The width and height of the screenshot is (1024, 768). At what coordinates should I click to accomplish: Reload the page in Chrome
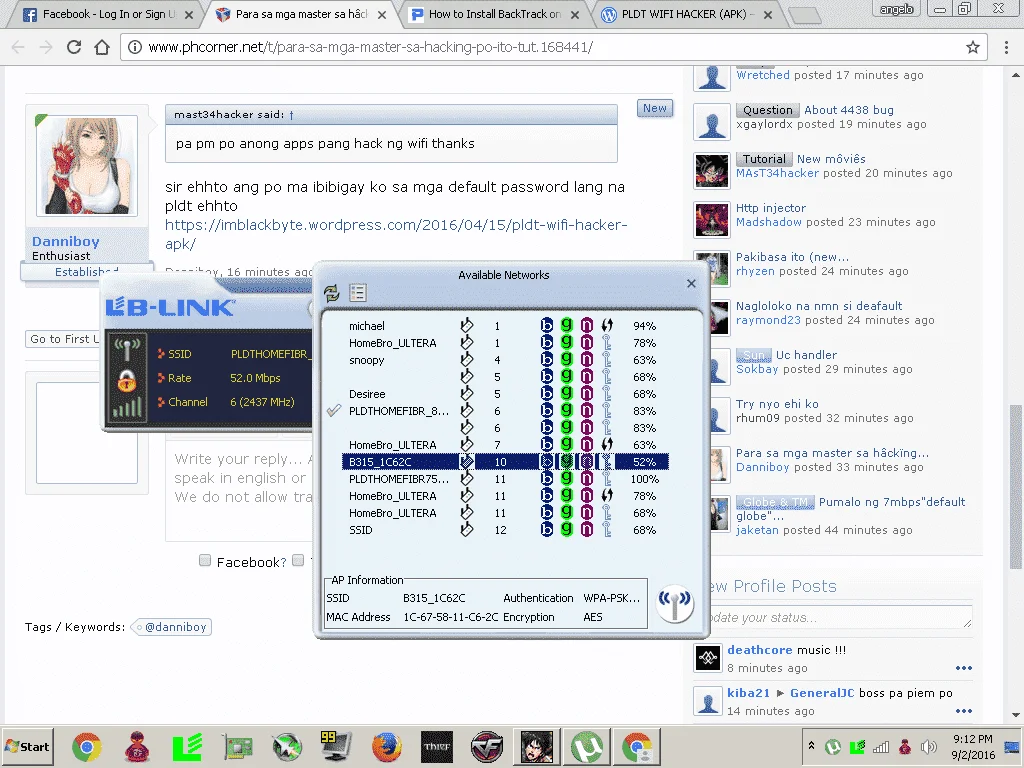(x=74, y=47)
